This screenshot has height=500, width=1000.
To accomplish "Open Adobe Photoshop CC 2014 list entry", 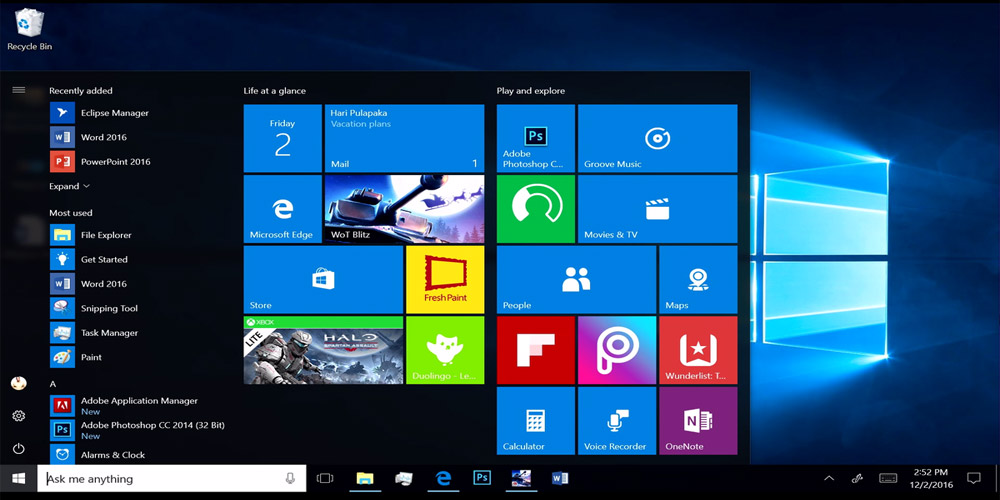I will [x=137, y=430].
